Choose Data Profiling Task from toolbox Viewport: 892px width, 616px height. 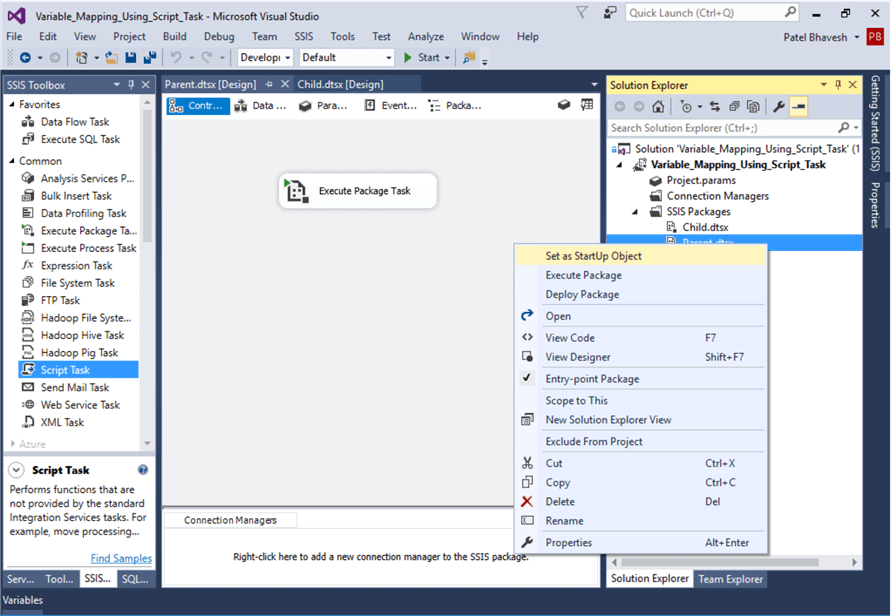tap(84, 213)
